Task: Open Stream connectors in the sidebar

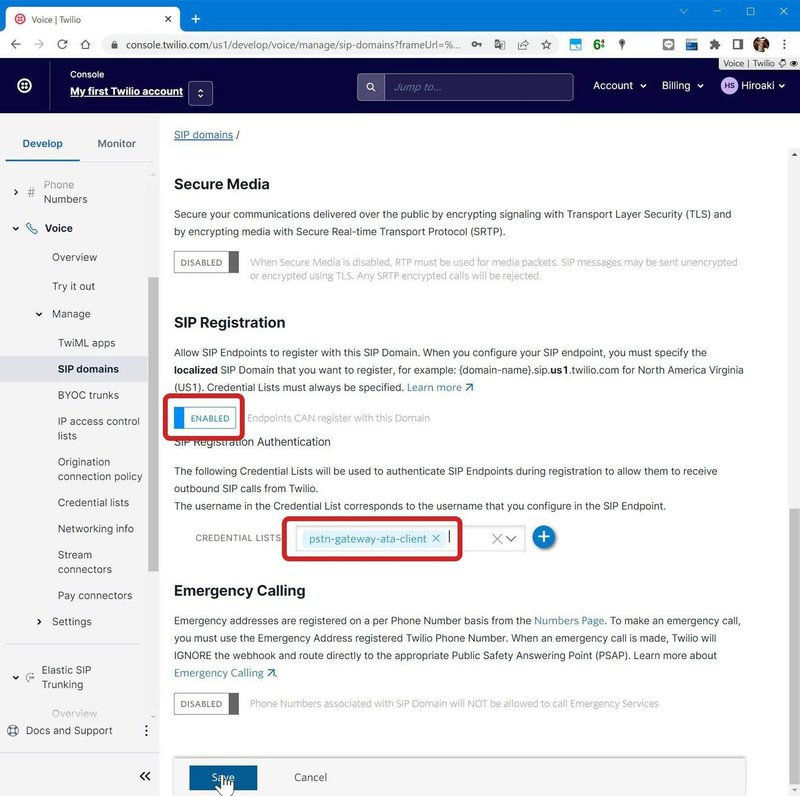Action: 85,562
